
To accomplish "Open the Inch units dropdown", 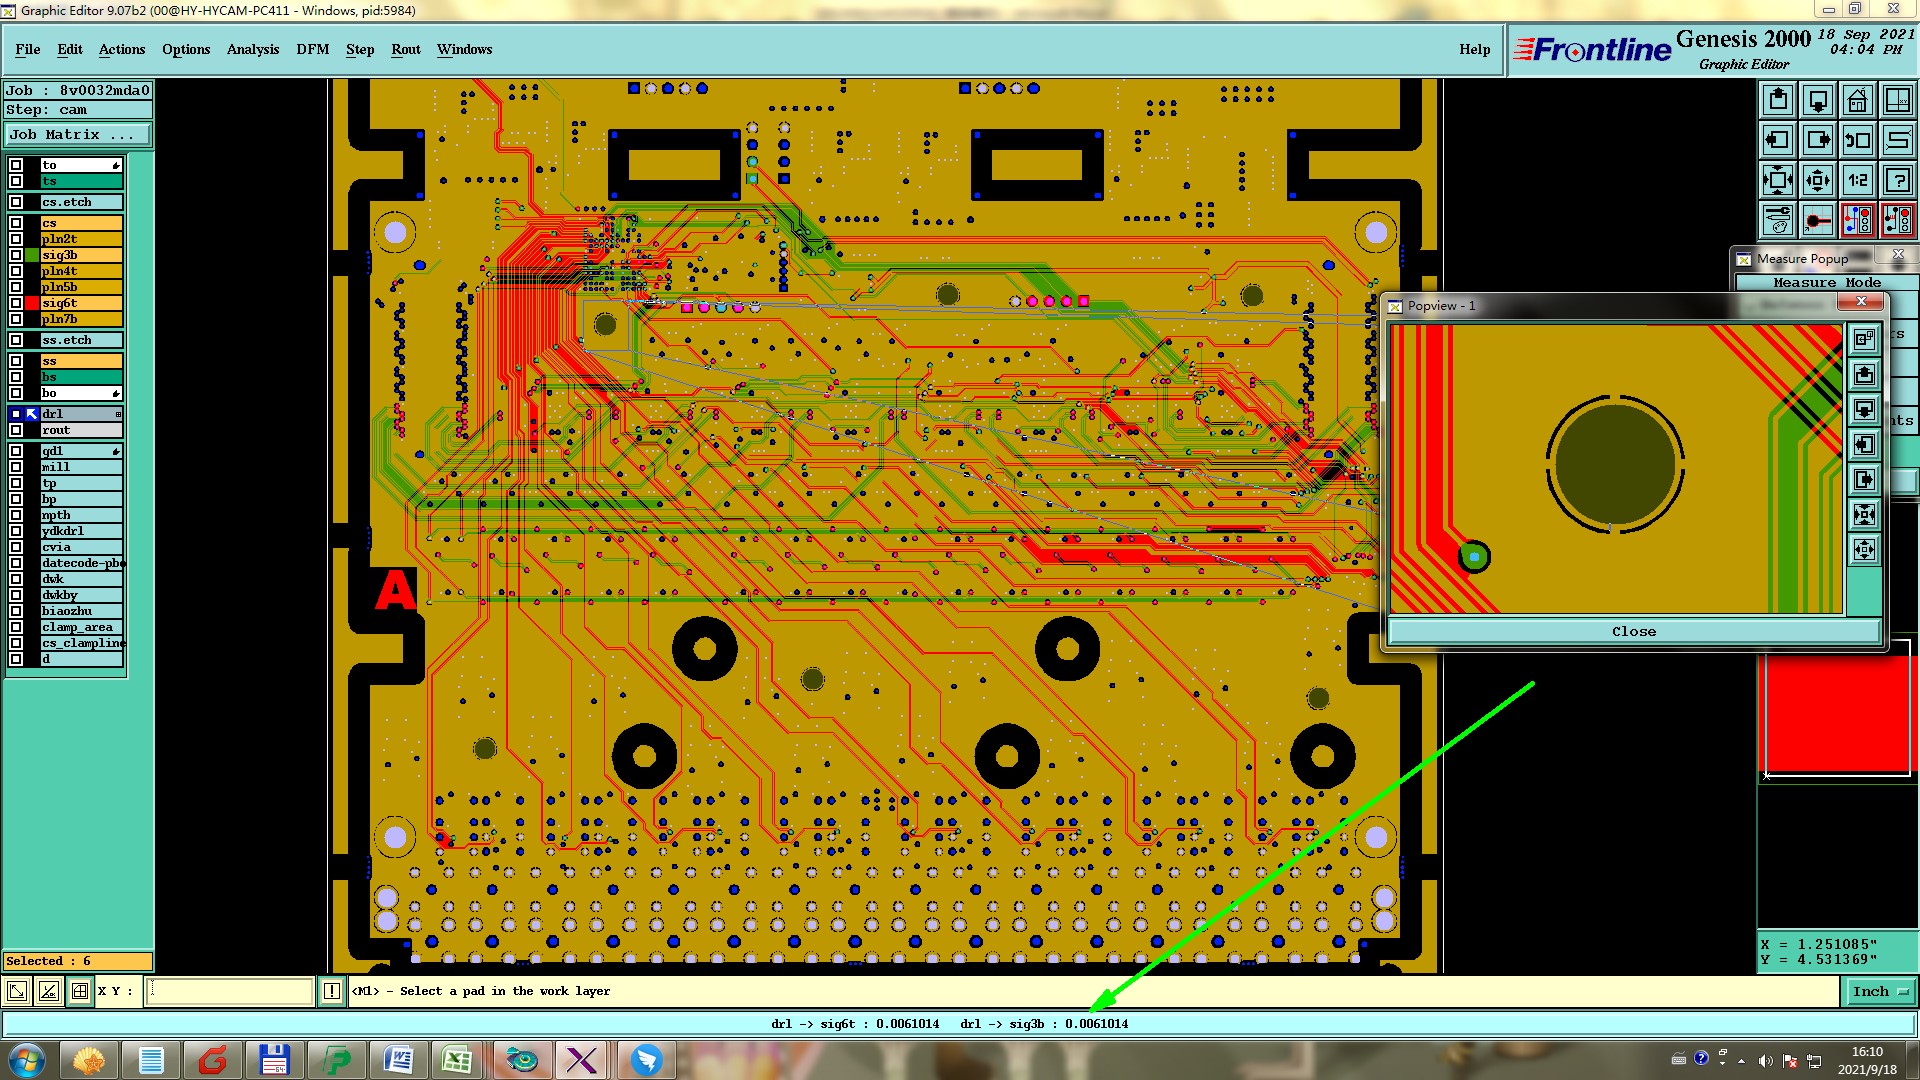I will [1880, 991].
